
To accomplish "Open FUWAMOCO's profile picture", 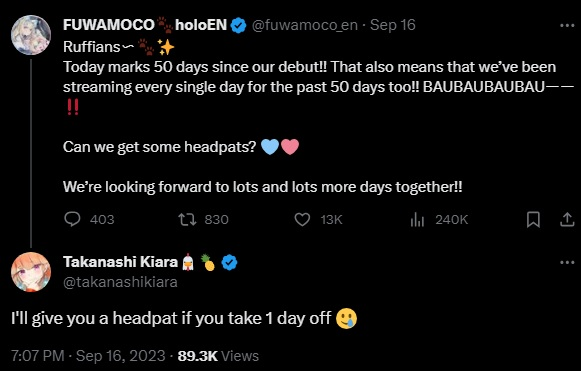I will point(31,35).
